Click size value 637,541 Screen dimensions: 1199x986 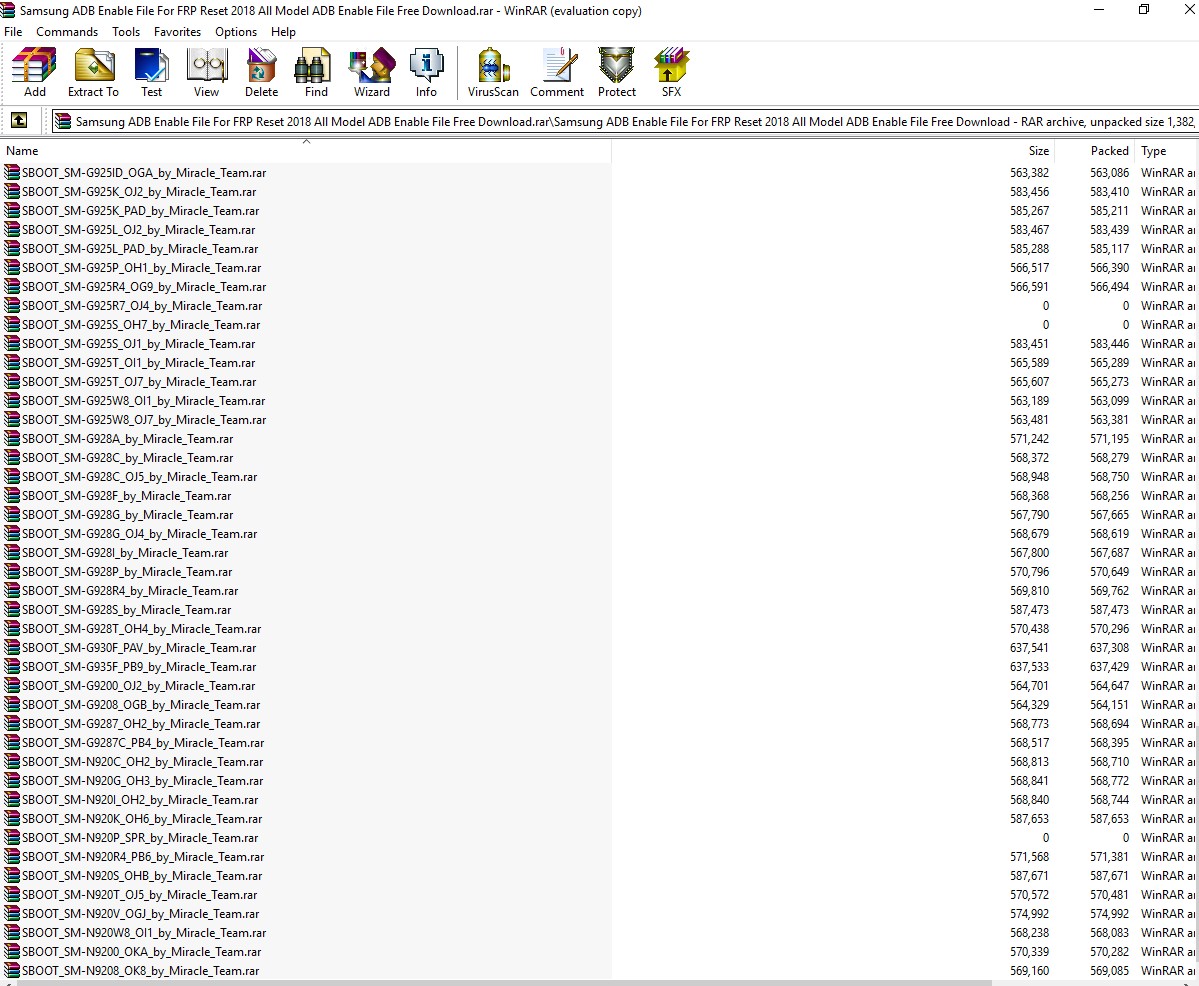1029,648
